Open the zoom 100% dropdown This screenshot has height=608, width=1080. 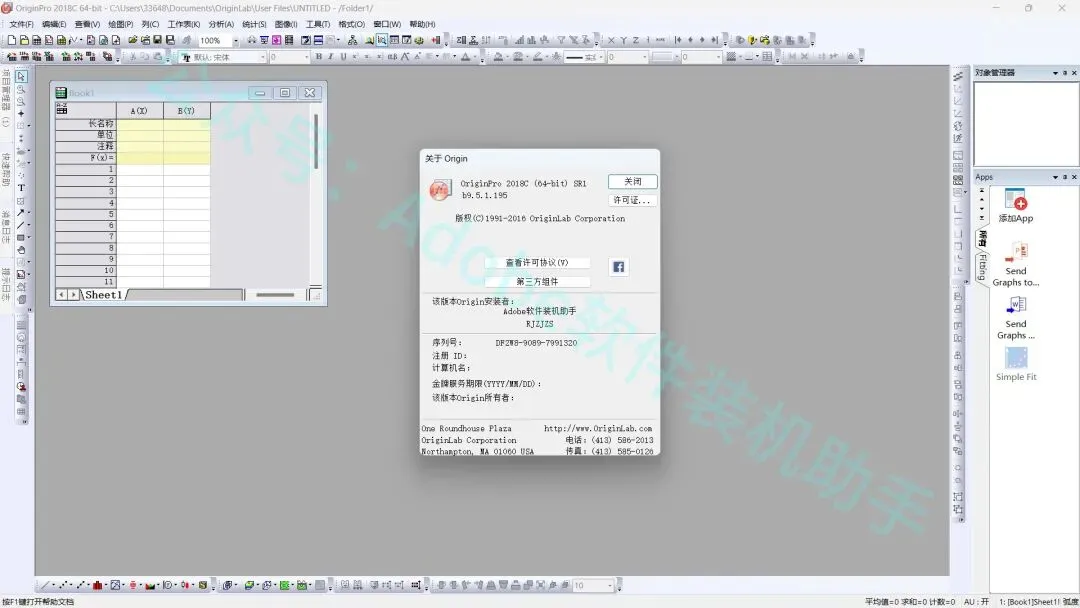pyautogui.click(x=236, y=41)
